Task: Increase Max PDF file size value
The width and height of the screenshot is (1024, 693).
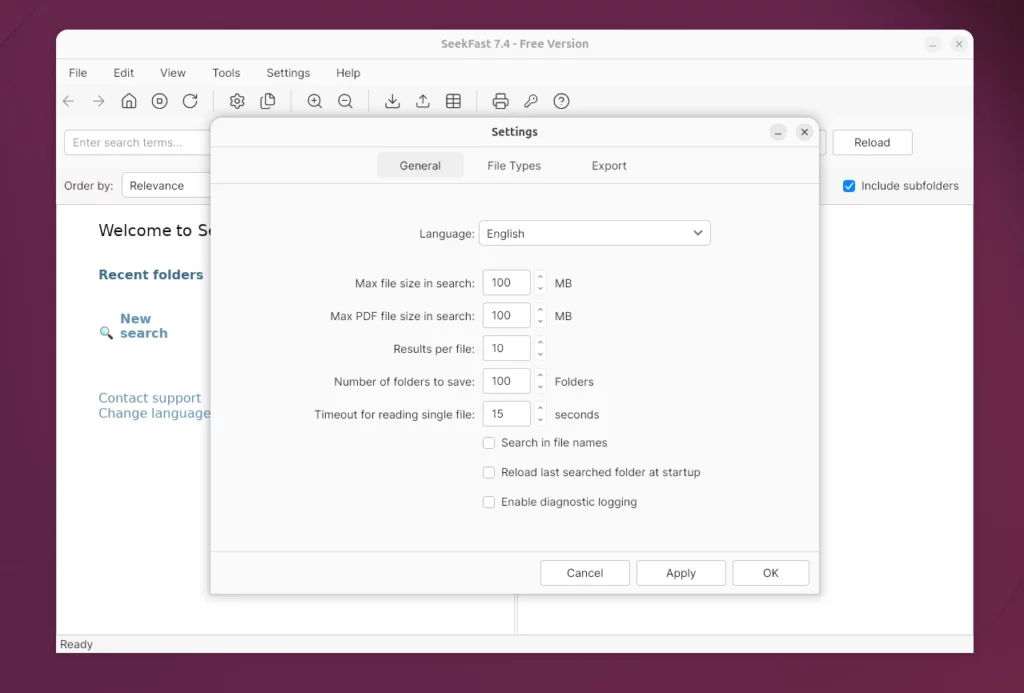Action: pos(540,310)
